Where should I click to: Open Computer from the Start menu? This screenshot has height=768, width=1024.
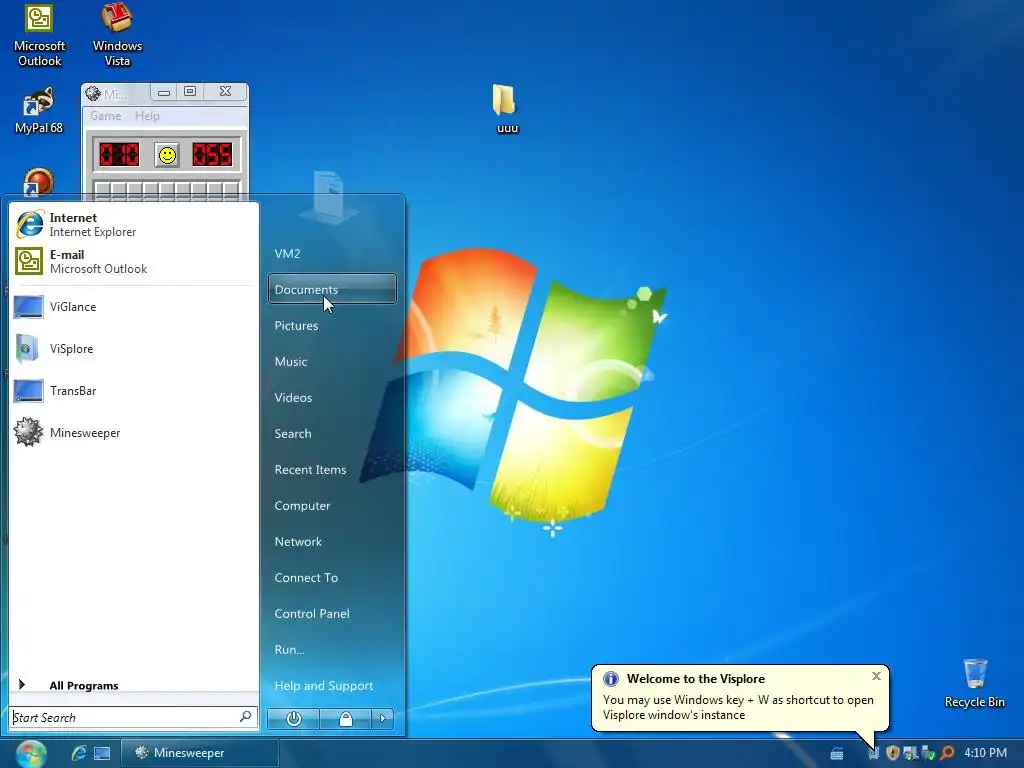[332, 505]
